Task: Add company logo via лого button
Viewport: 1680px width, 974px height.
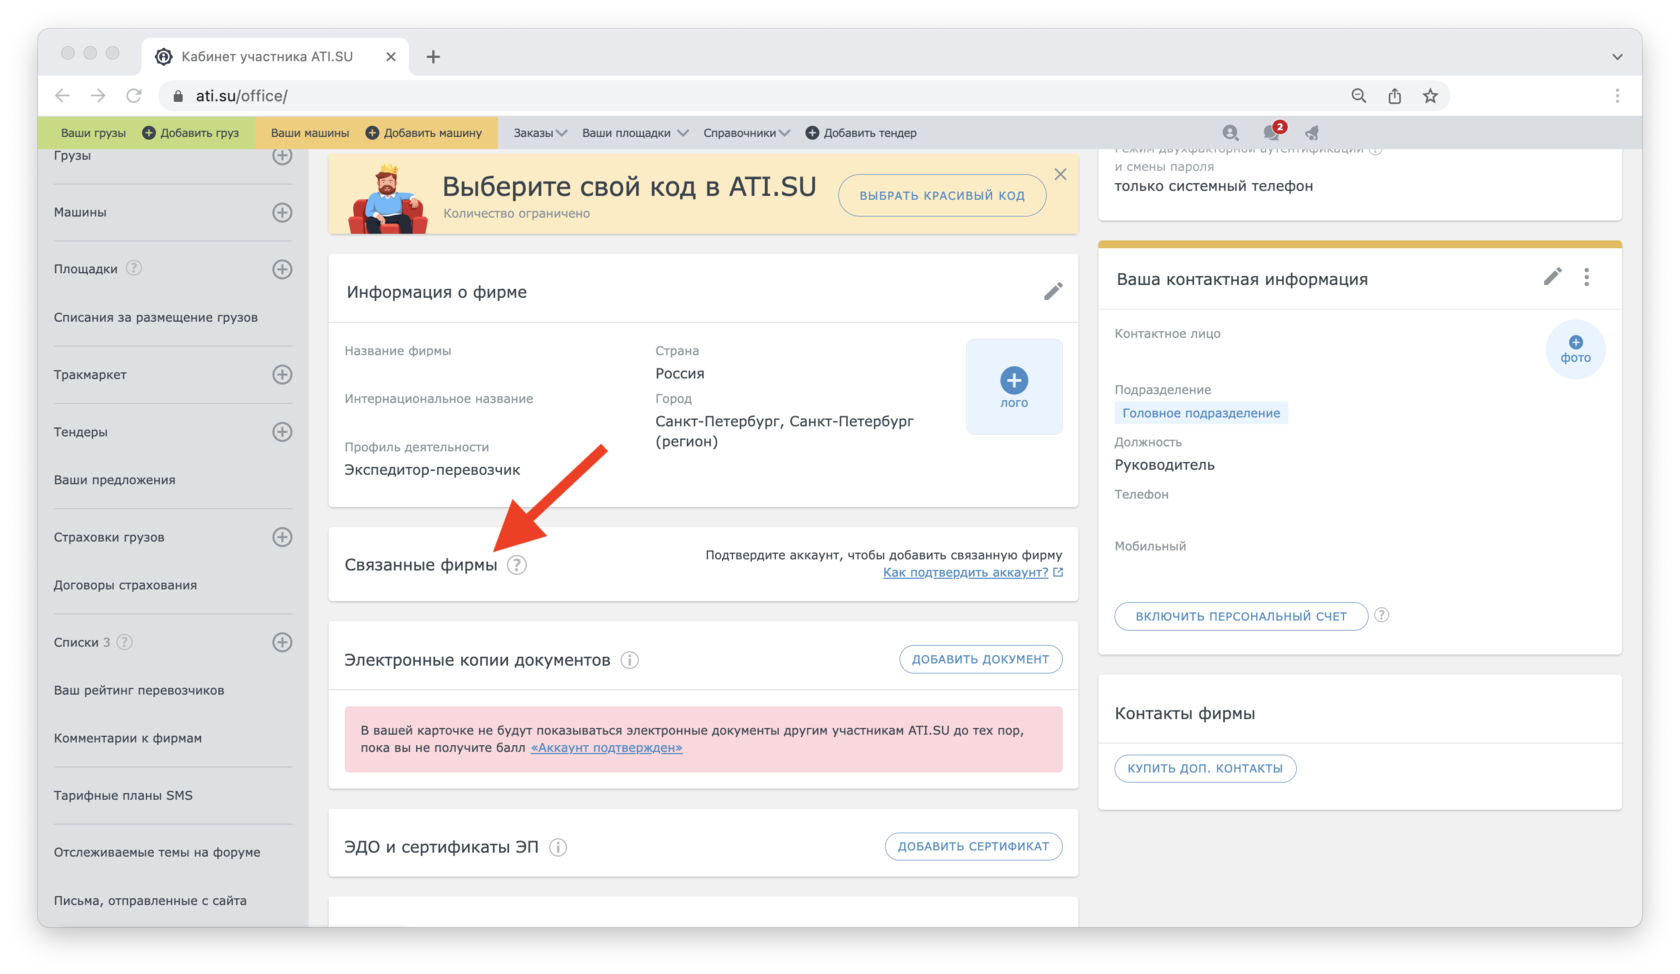Action: (x=1014, y=387)
